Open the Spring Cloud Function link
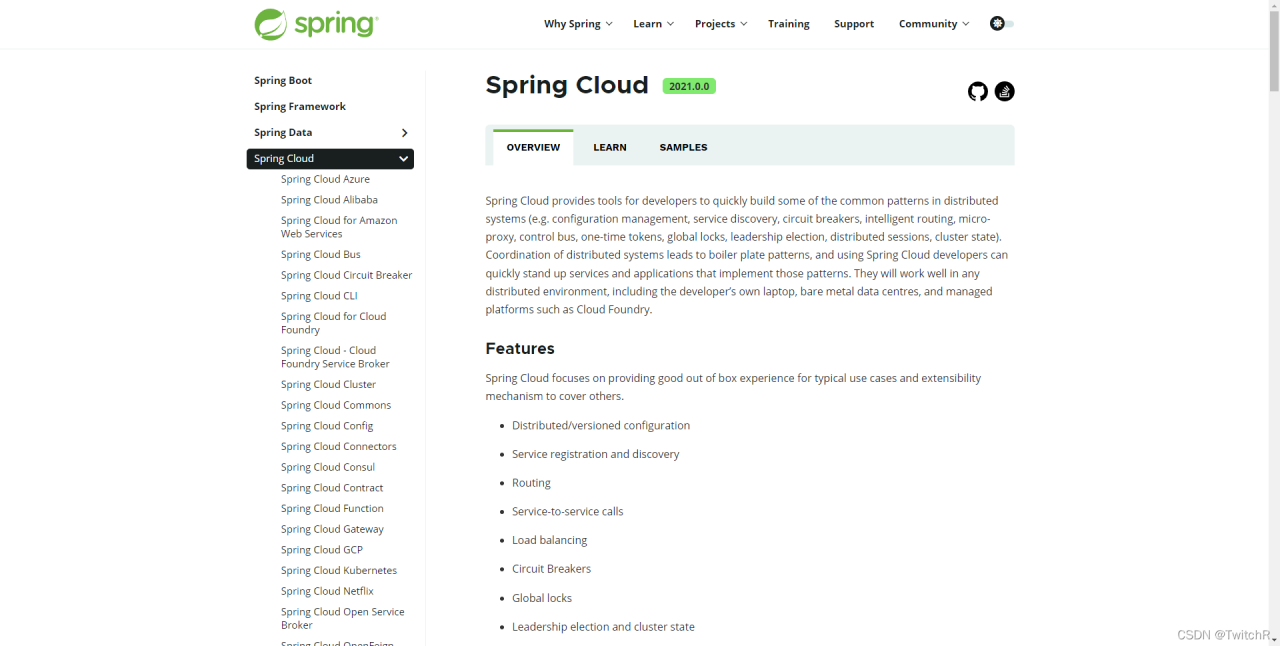Viewport: 1280px width, 646px height. tap(332, 509)
